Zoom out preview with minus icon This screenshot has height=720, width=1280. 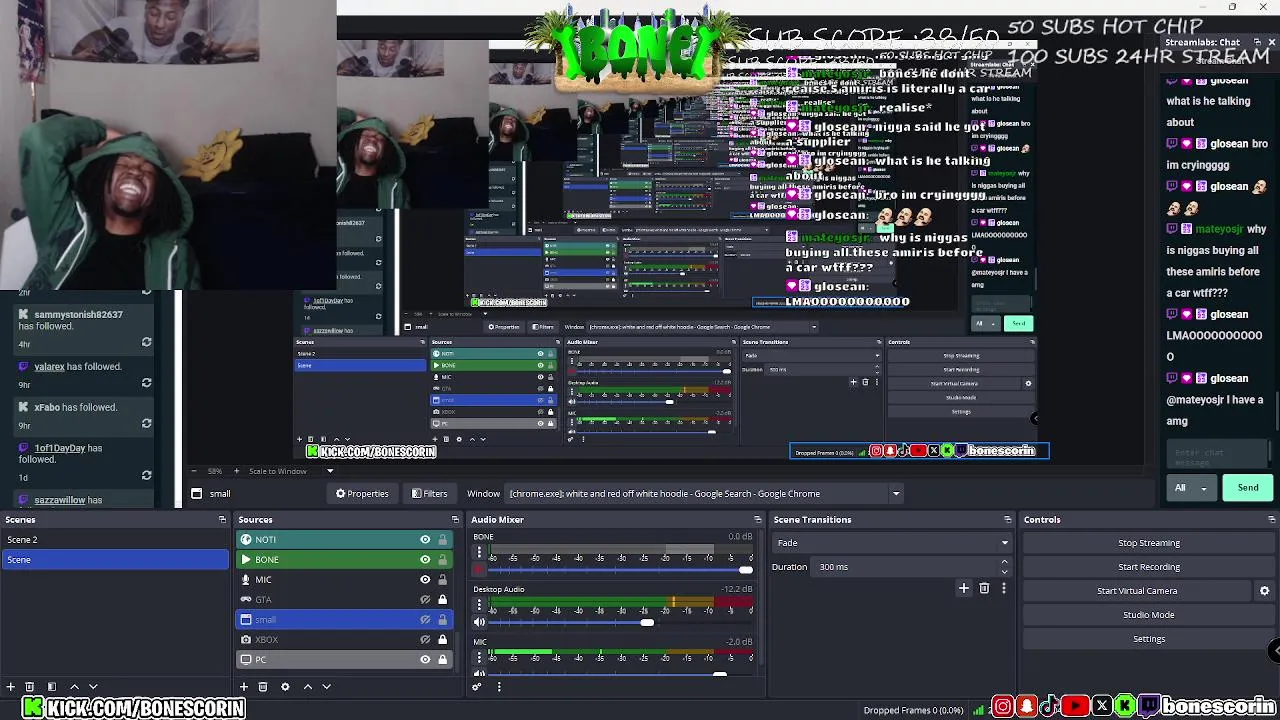(x=192, y=471)
